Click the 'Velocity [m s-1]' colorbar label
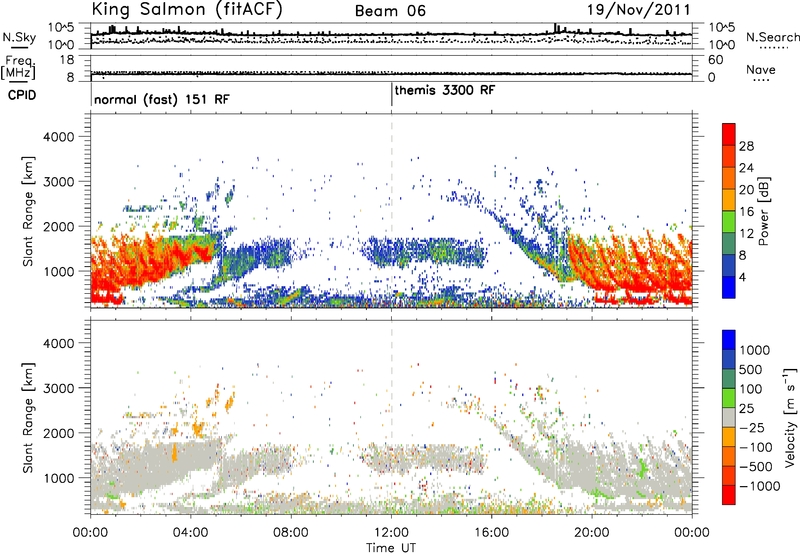800x554 pixels. [790, 417]
